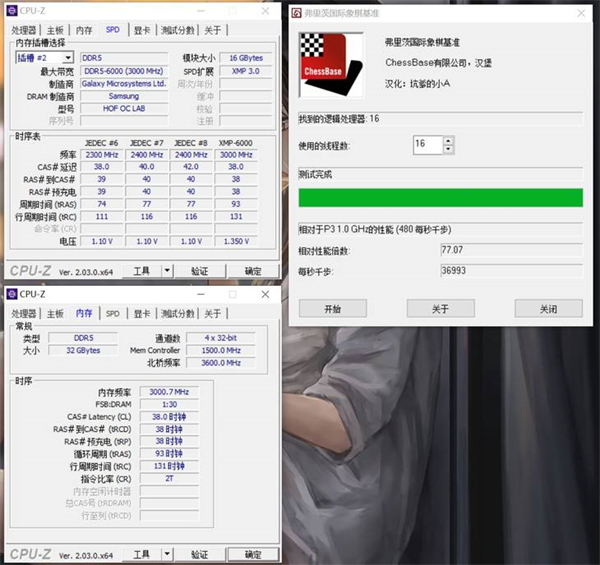The width and height of the screenshot is (600, 565).
Task: Increase the thread count with the up arrow
Action: [447, 140]
